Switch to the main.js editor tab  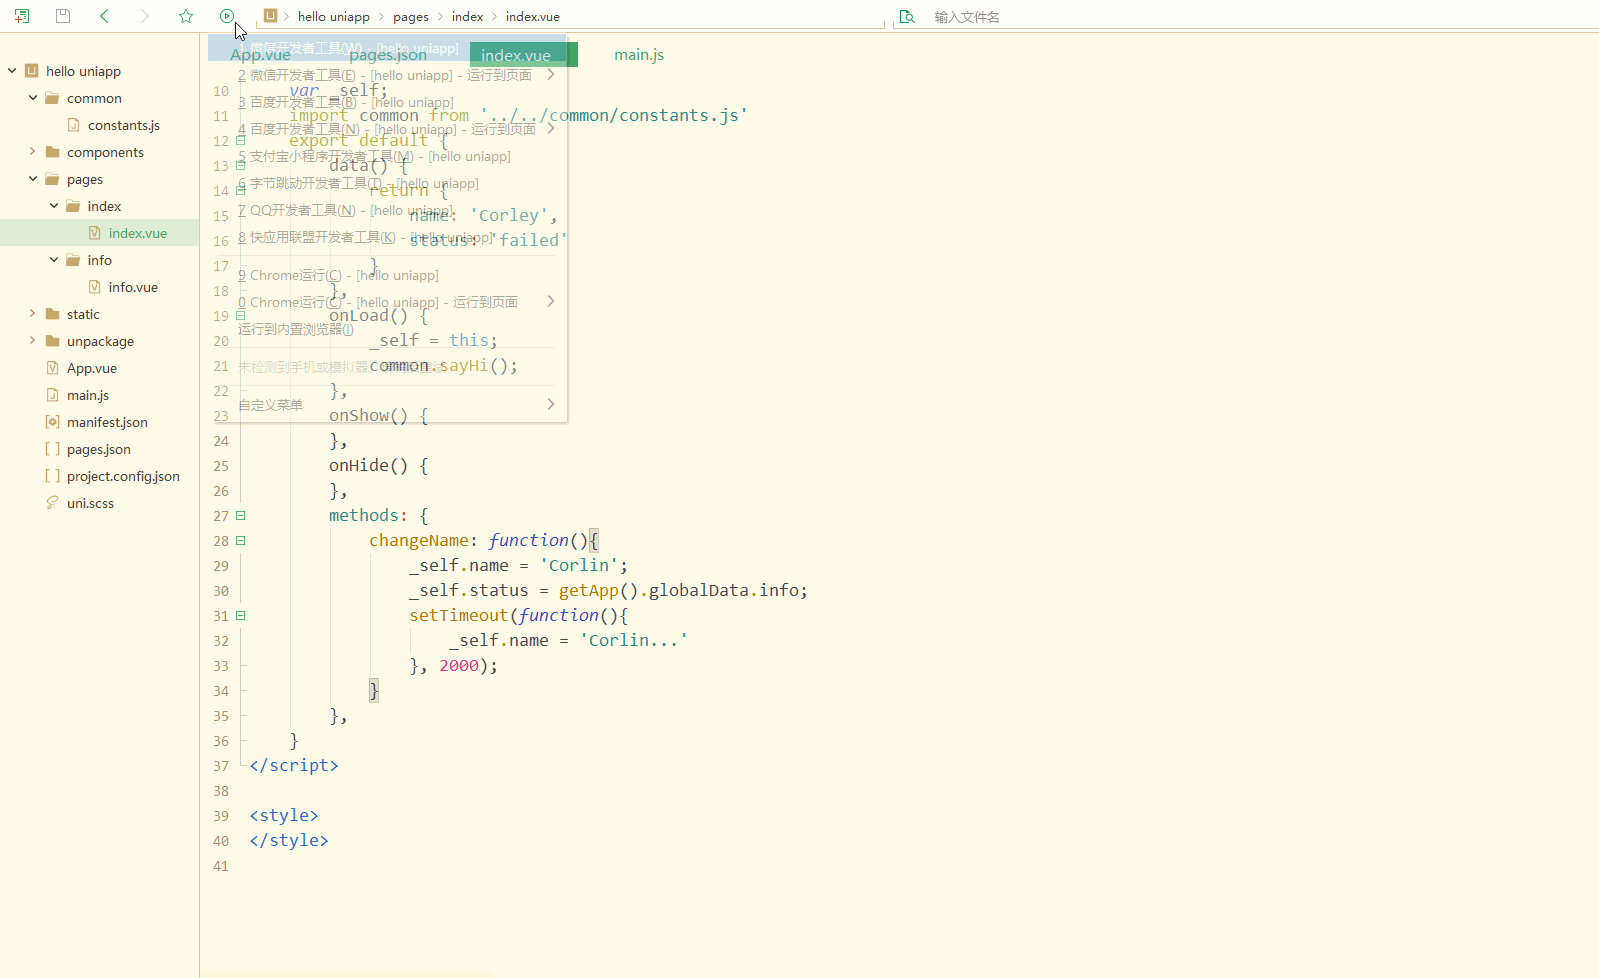[639, 55]
